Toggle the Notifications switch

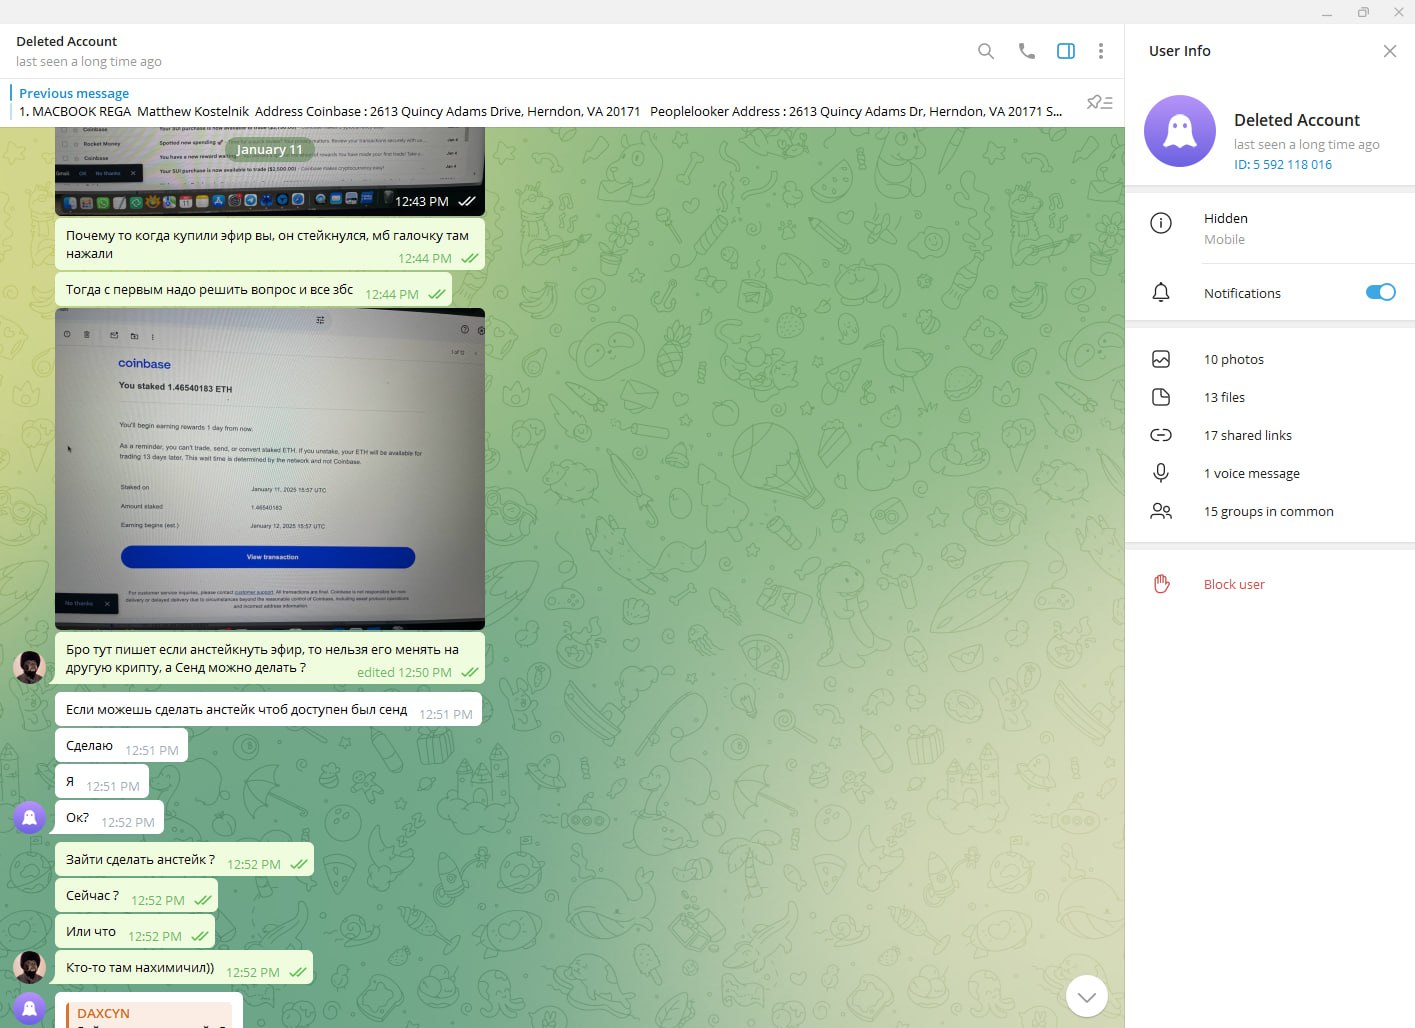click(1380, 292)
